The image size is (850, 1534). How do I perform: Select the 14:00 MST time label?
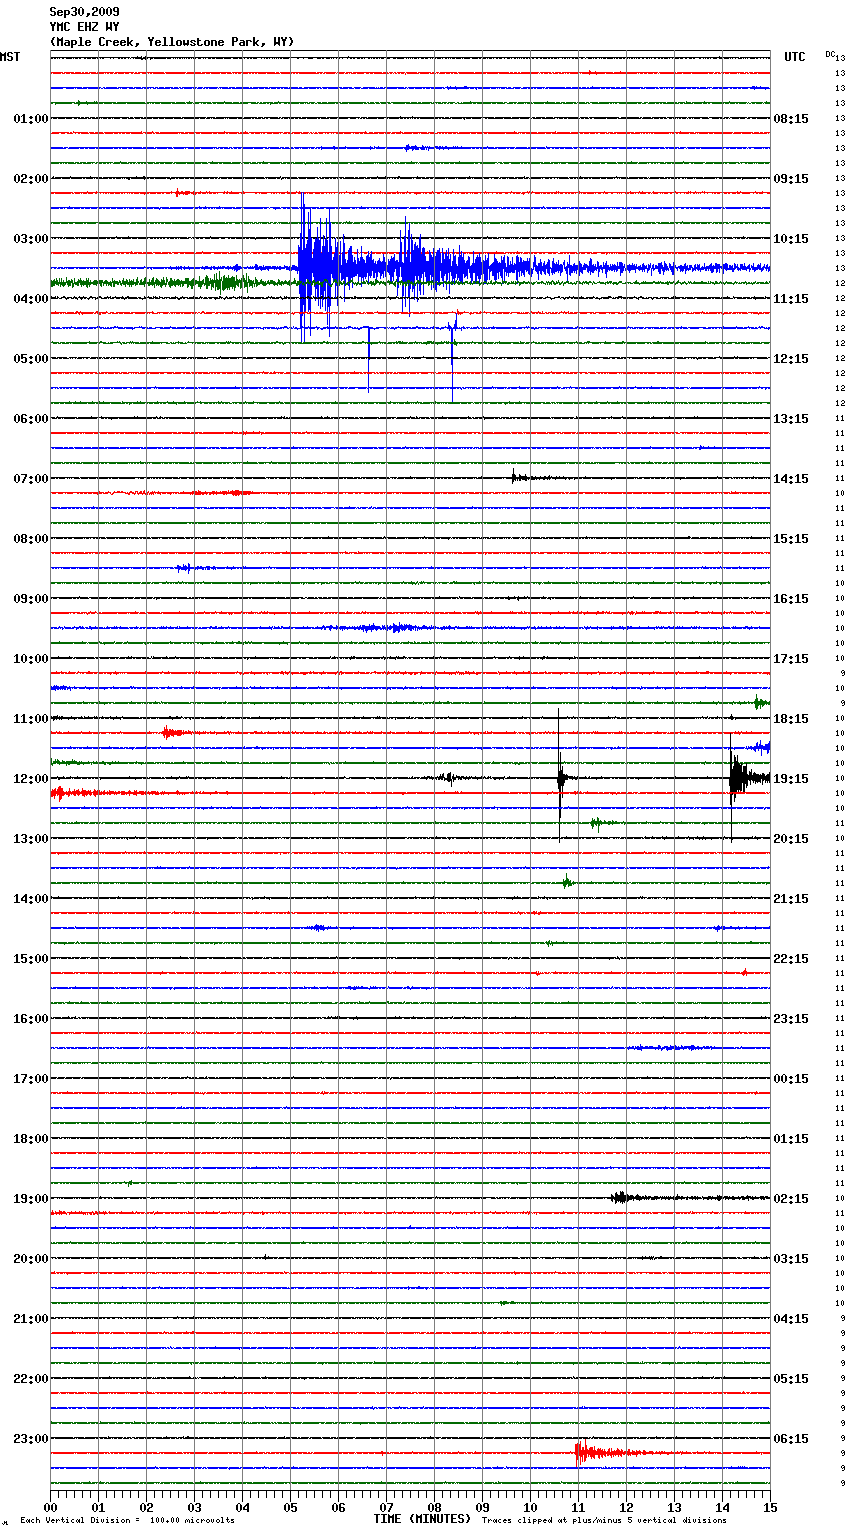point(30,899)
